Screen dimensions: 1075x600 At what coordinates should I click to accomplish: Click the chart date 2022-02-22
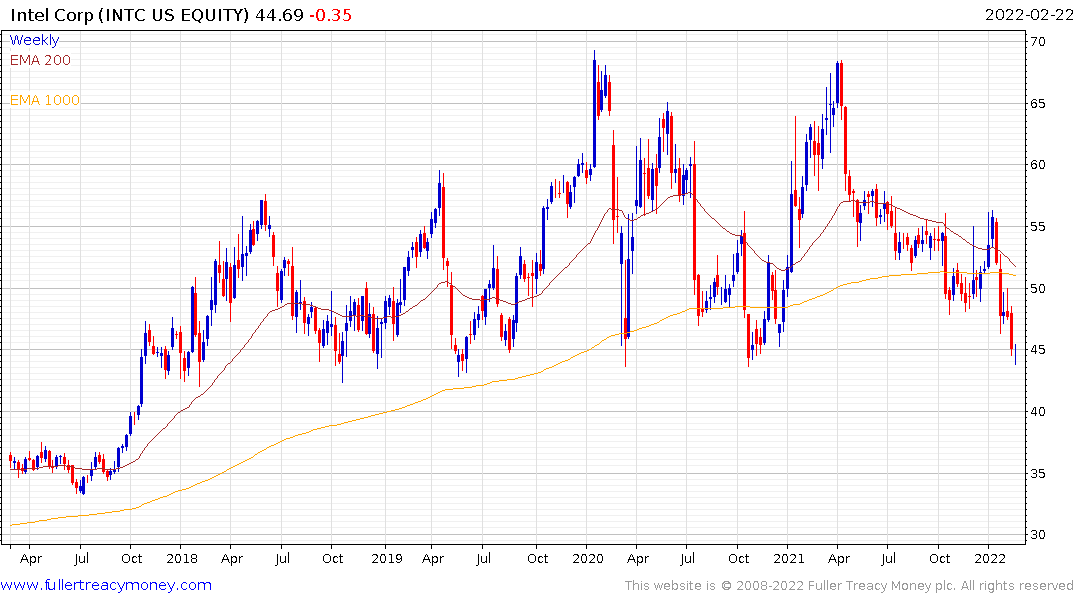(x=1028, y=15)
